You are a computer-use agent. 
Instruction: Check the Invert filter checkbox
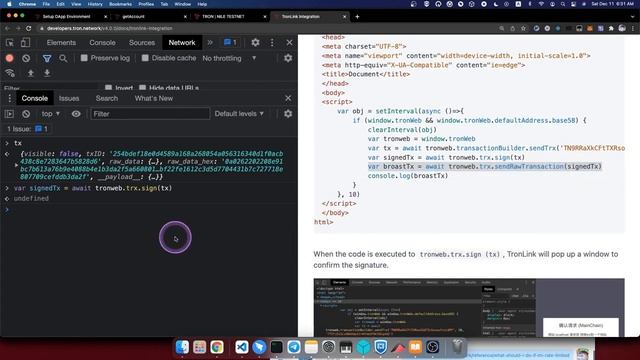pyautogui.click(x=108, y=88)
